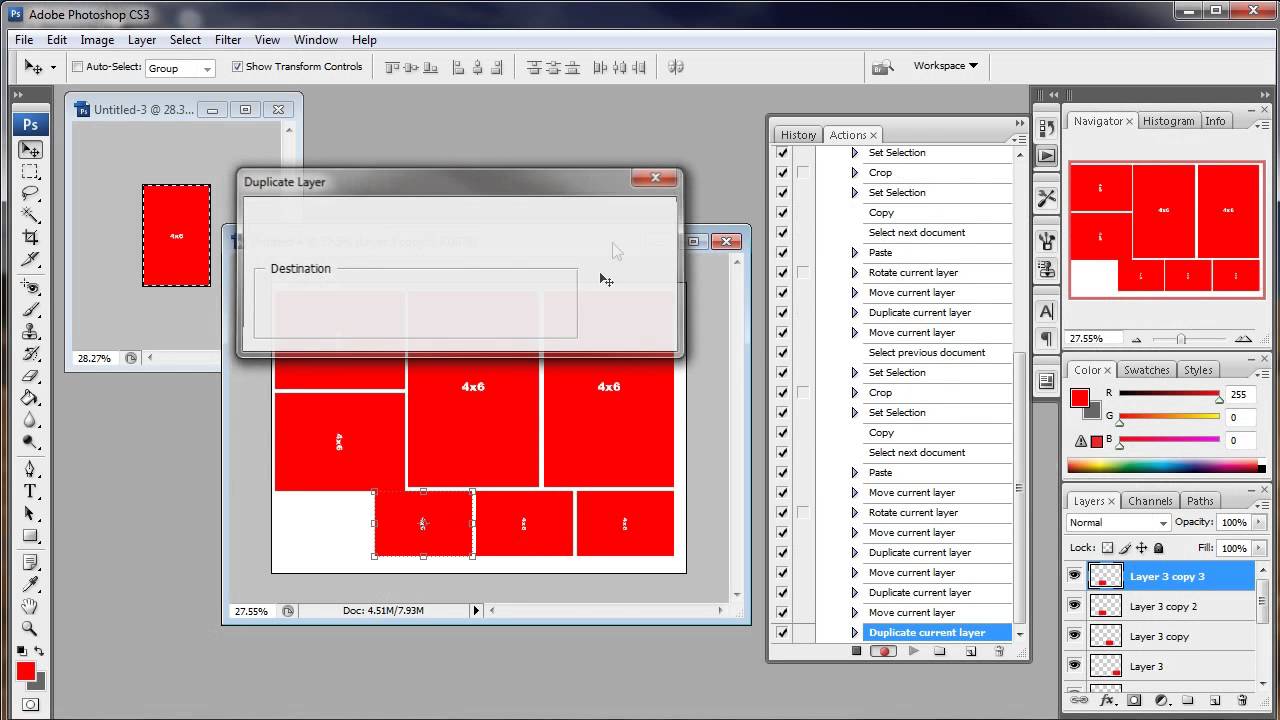
Task: Open Workspace dropdown menu
Action: click(945, 66)
